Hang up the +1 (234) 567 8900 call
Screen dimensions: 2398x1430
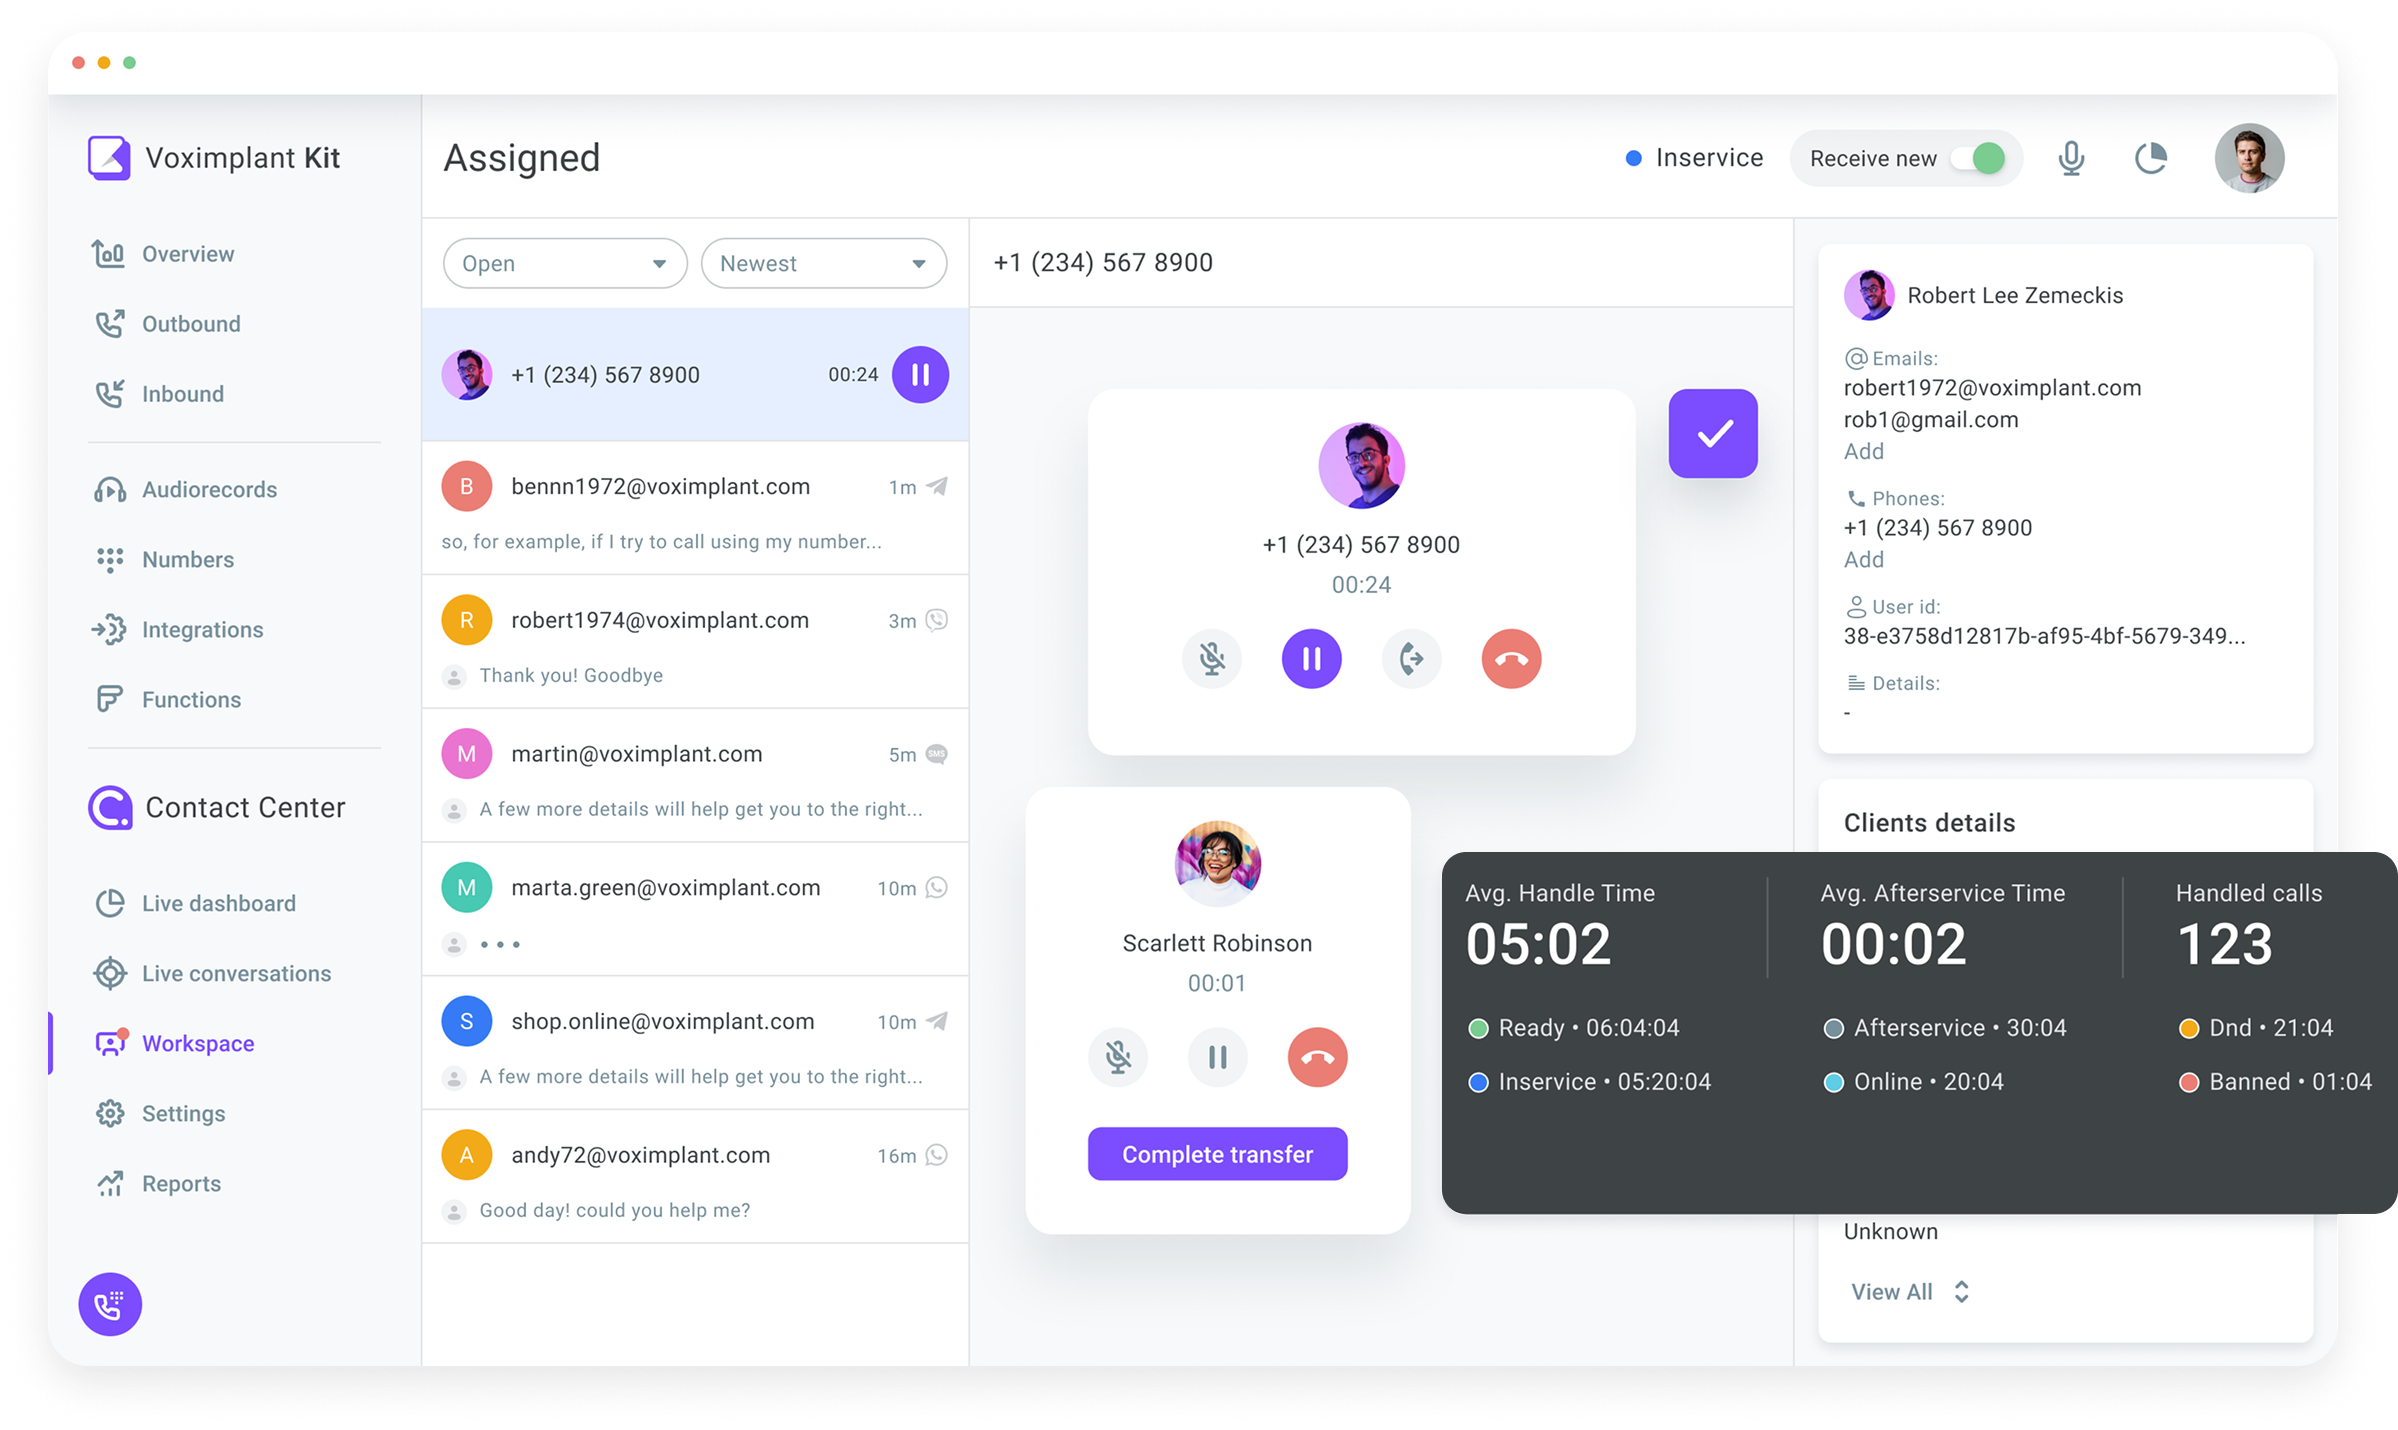[1511, 658]
